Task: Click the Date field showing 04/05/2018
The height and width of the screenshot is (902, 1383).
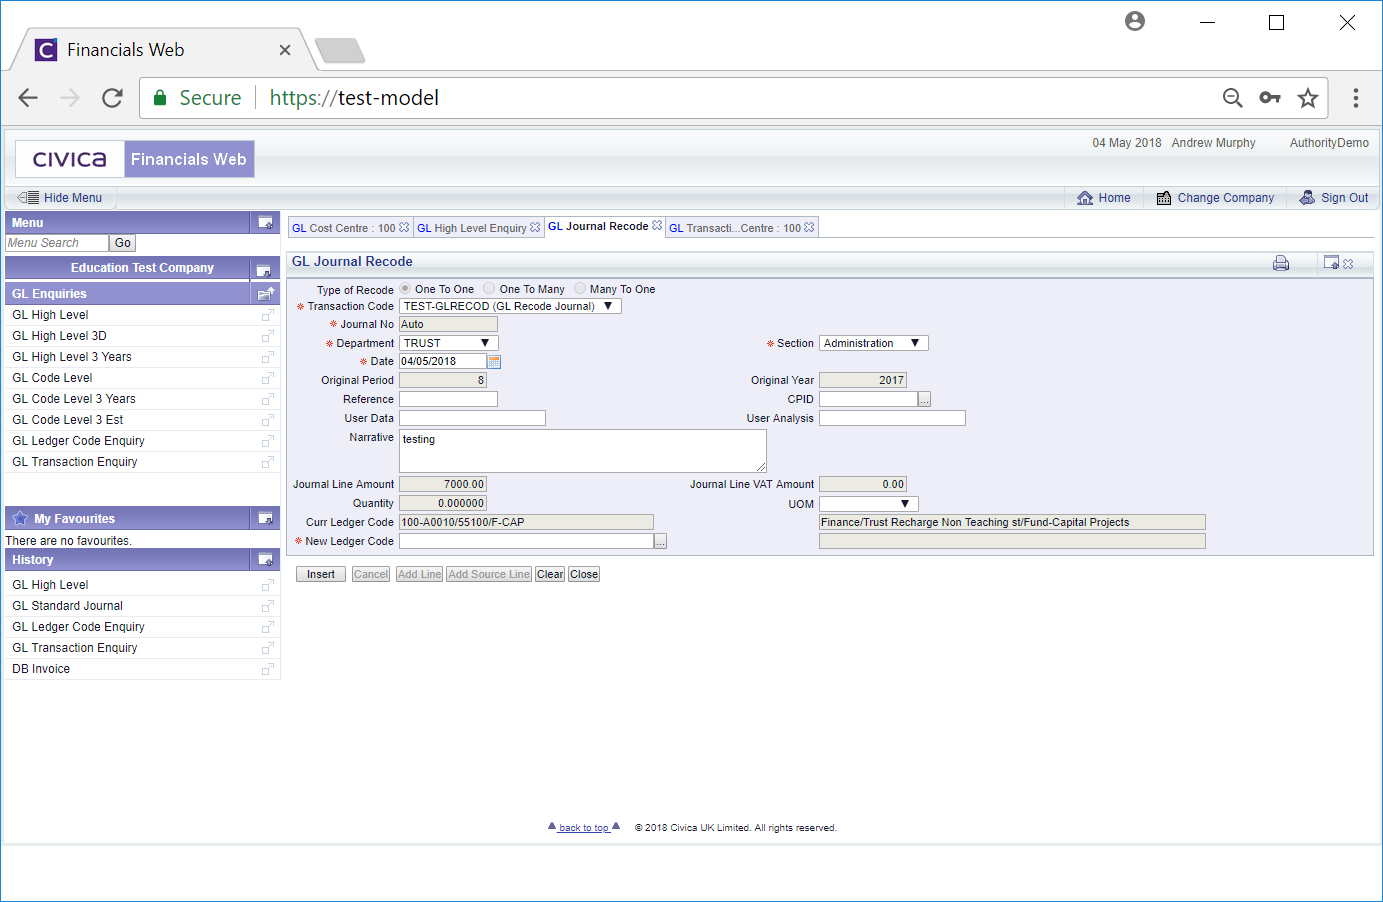Action: 443,361
